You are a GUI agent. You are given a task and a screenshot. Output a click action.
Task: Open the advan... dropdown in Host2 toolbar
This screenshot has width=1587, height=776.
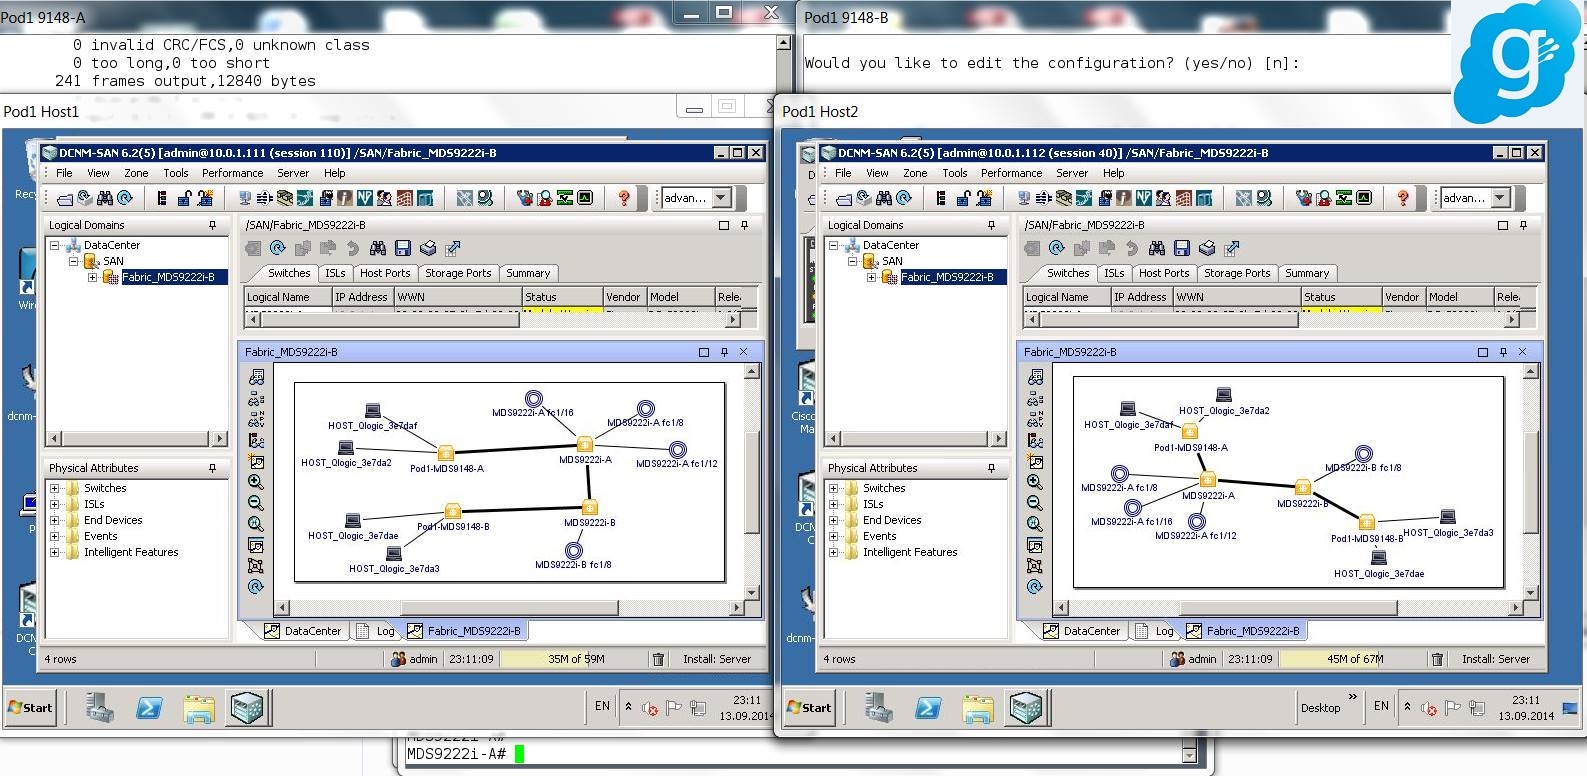[1500, 198]
